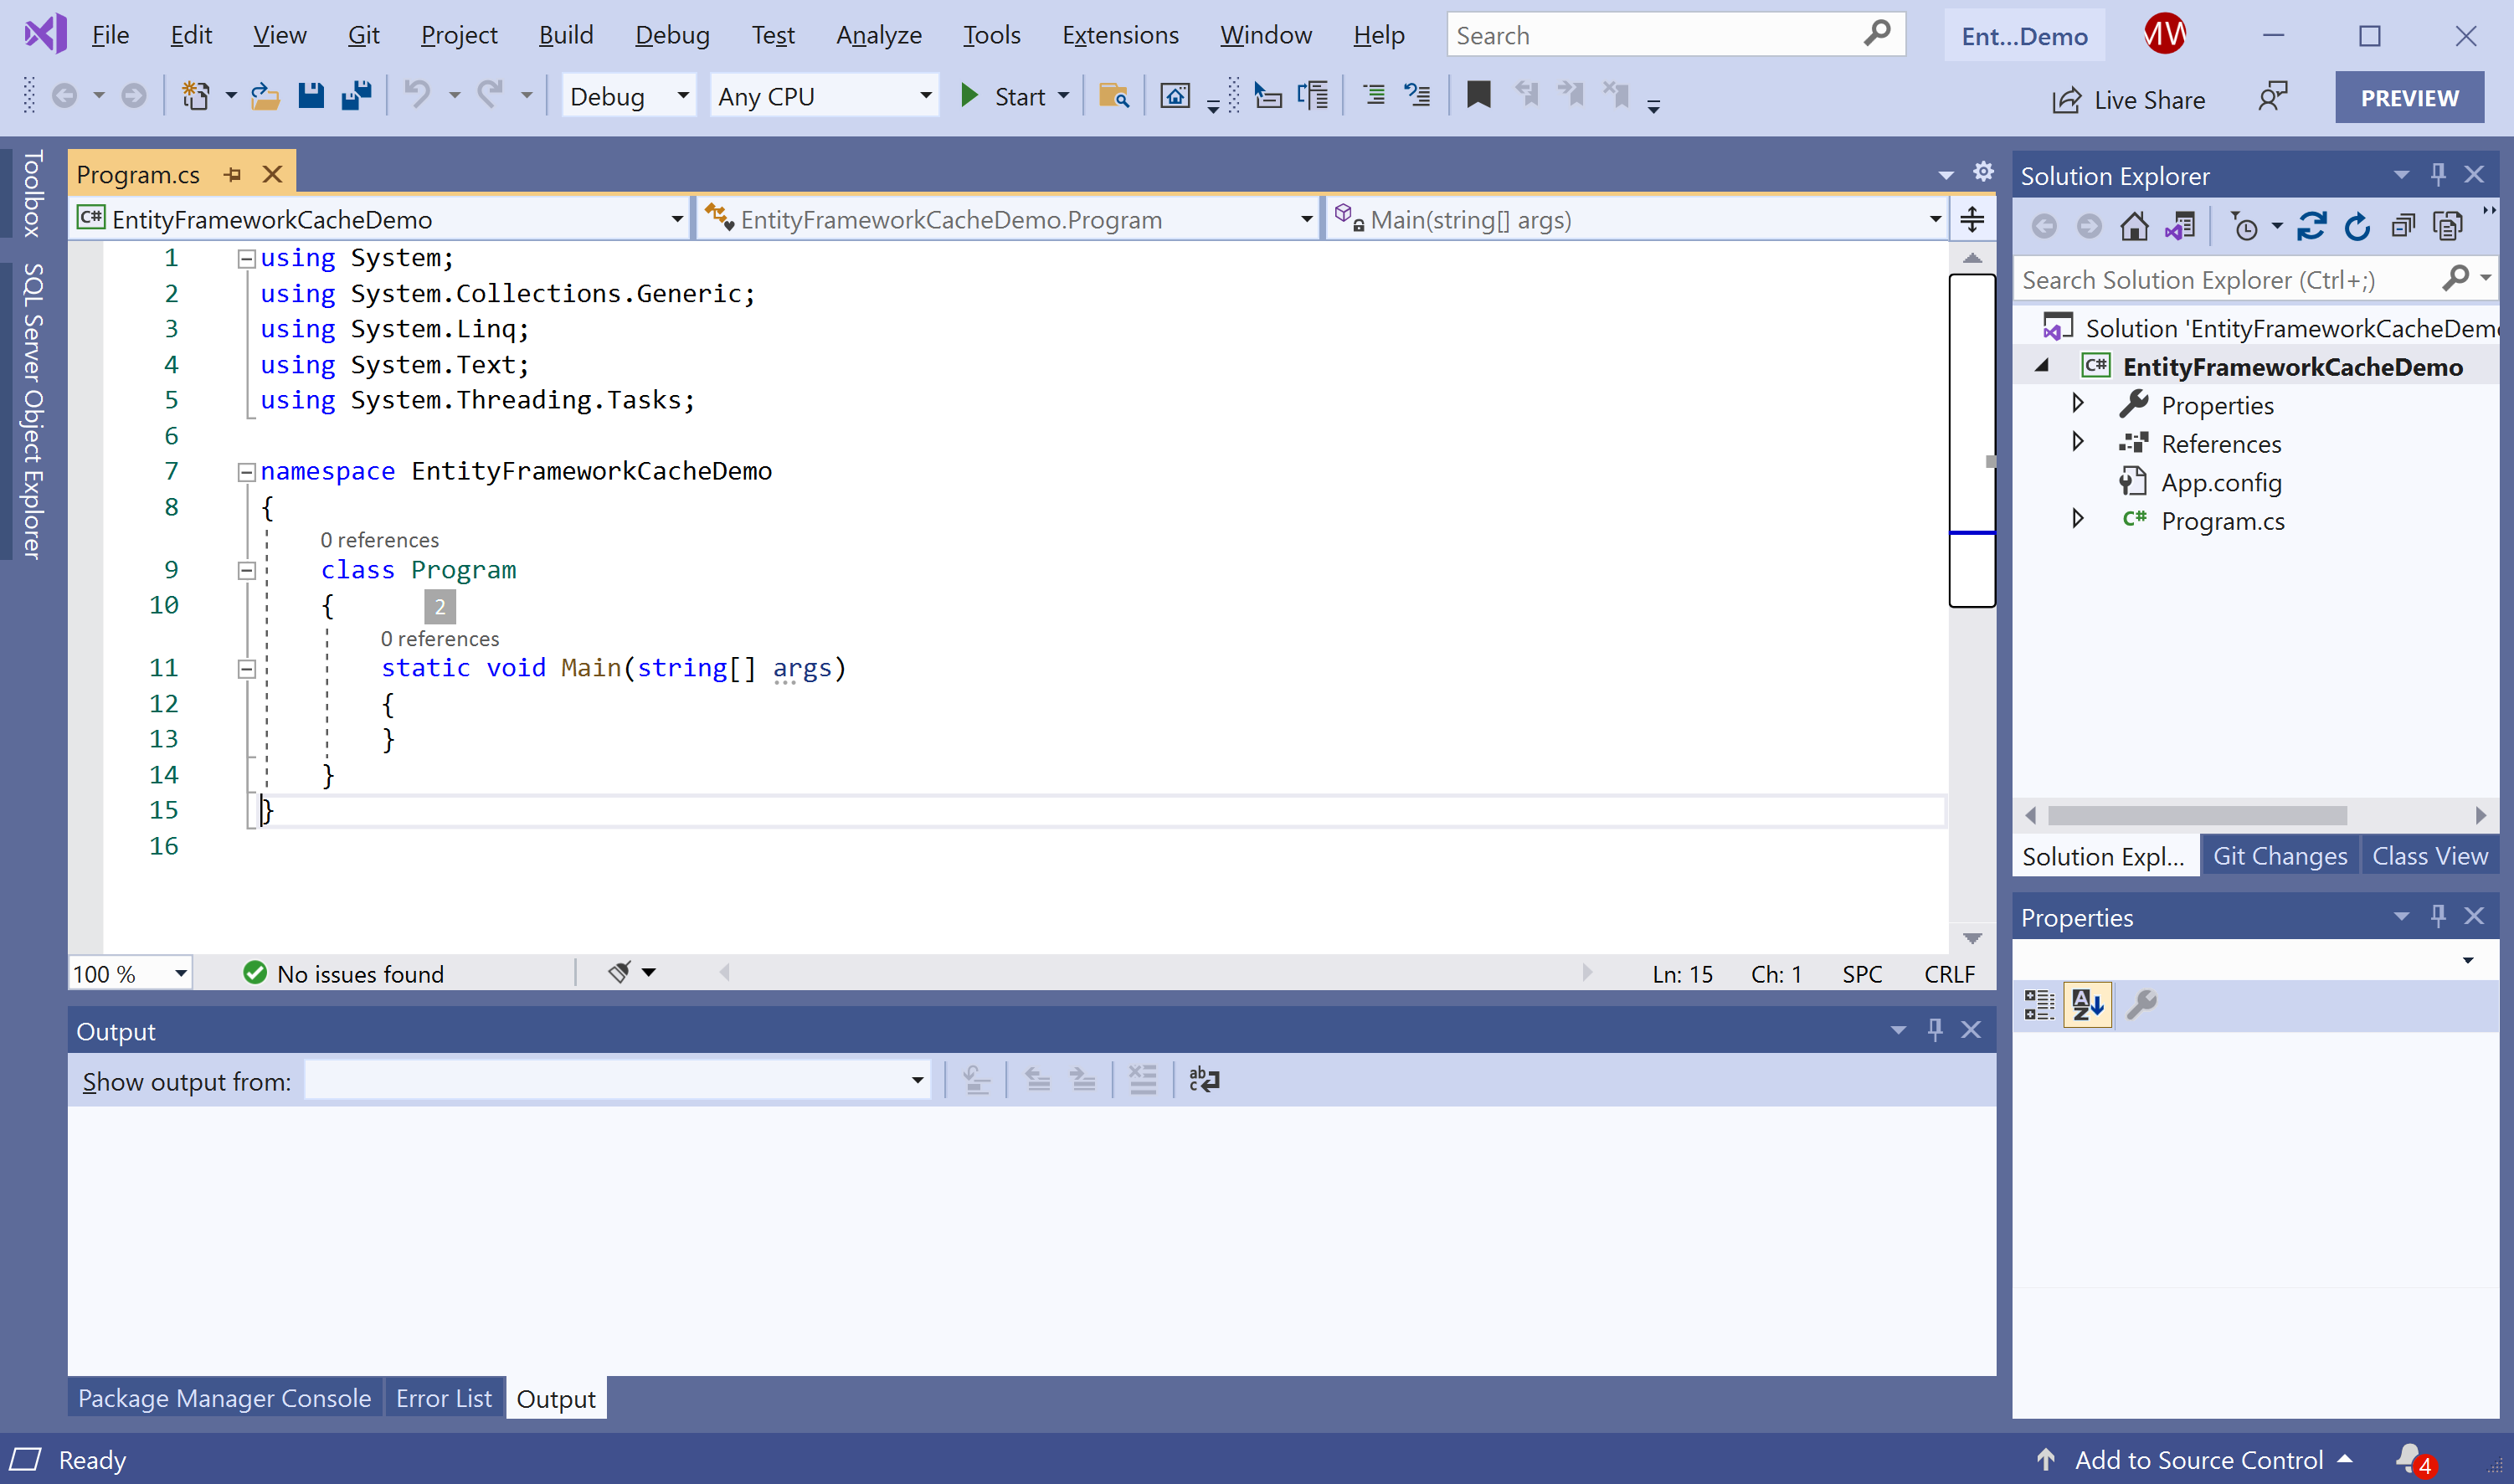The height and width of the screenshot is (1484, 2514).
Task: Click the Save All toolbar icon
Action: (356, 96)
